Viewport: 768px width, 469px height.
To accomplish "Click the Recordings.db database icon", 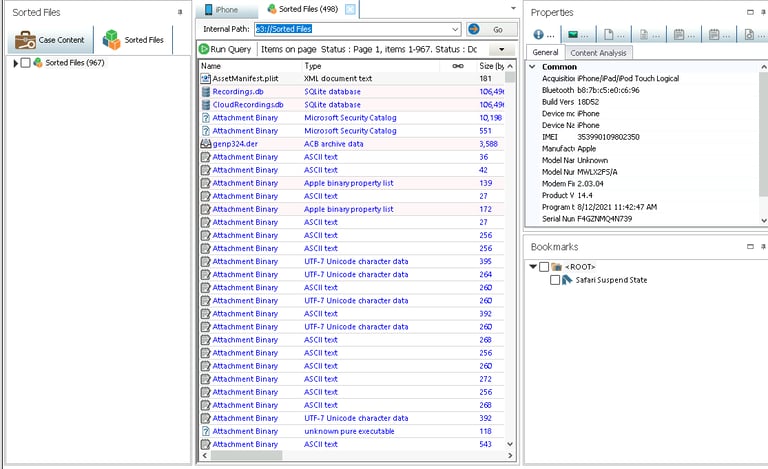I will 206,92.
